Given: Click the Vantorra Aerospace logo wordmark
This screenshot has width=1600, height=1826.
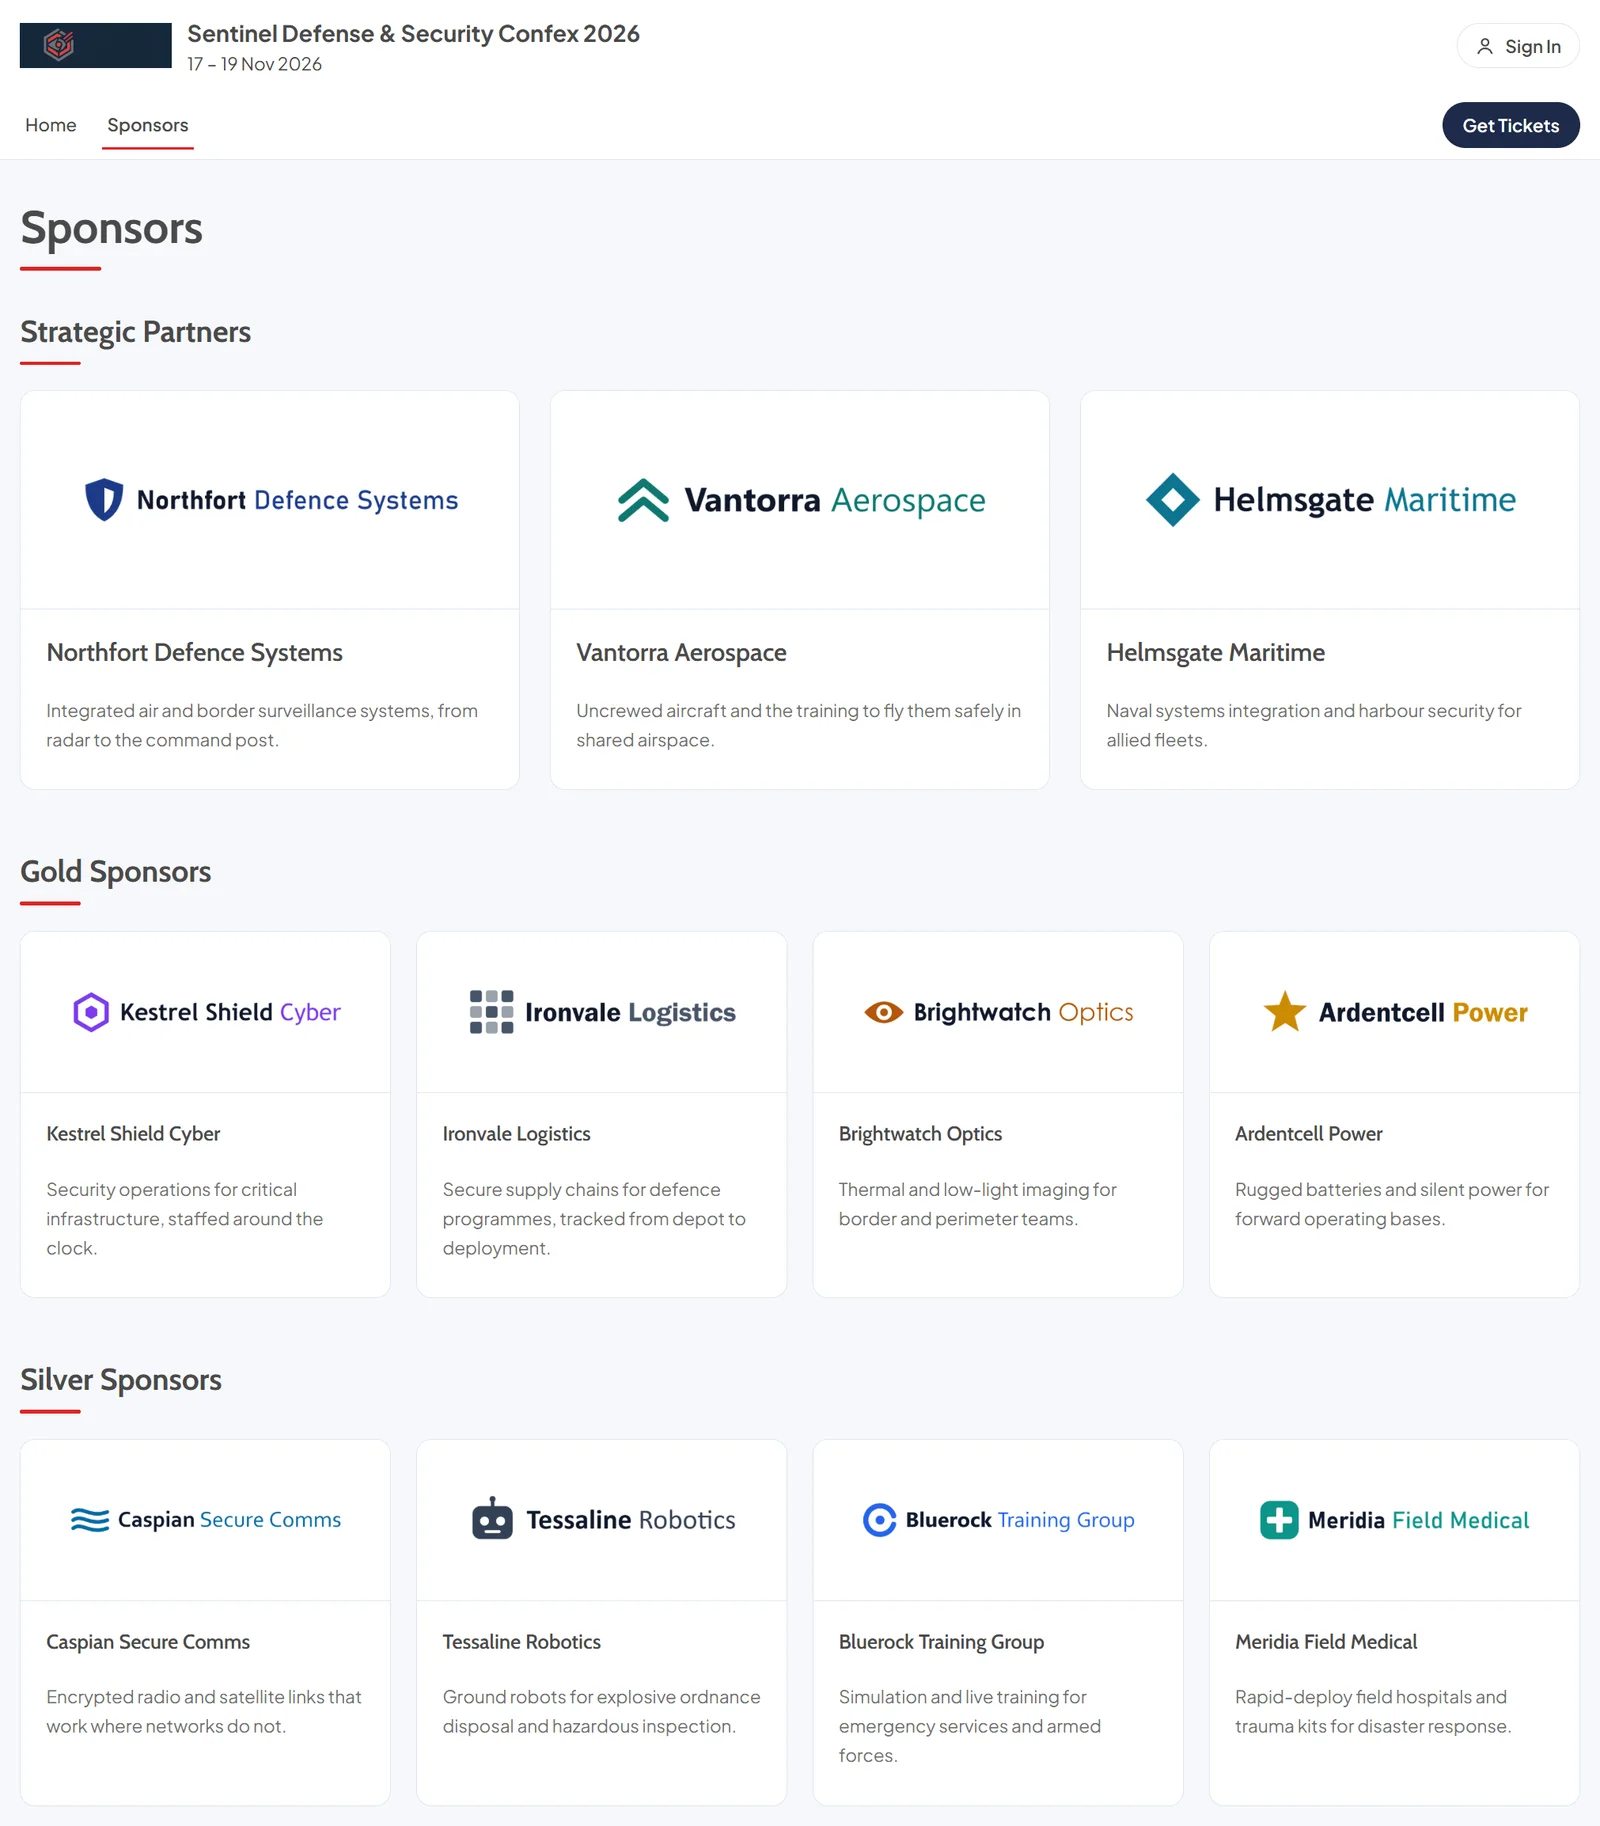Looking at the screenshot, I should pyautogui.click(x=835, y=500).
